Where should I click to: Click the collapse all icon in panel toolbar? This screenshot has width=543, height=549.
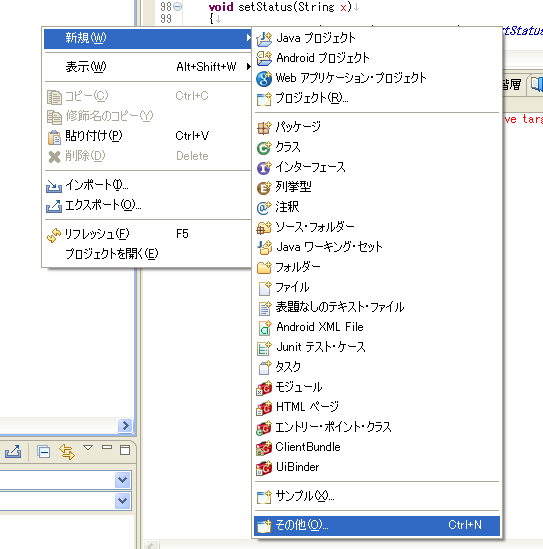[43, 452]
